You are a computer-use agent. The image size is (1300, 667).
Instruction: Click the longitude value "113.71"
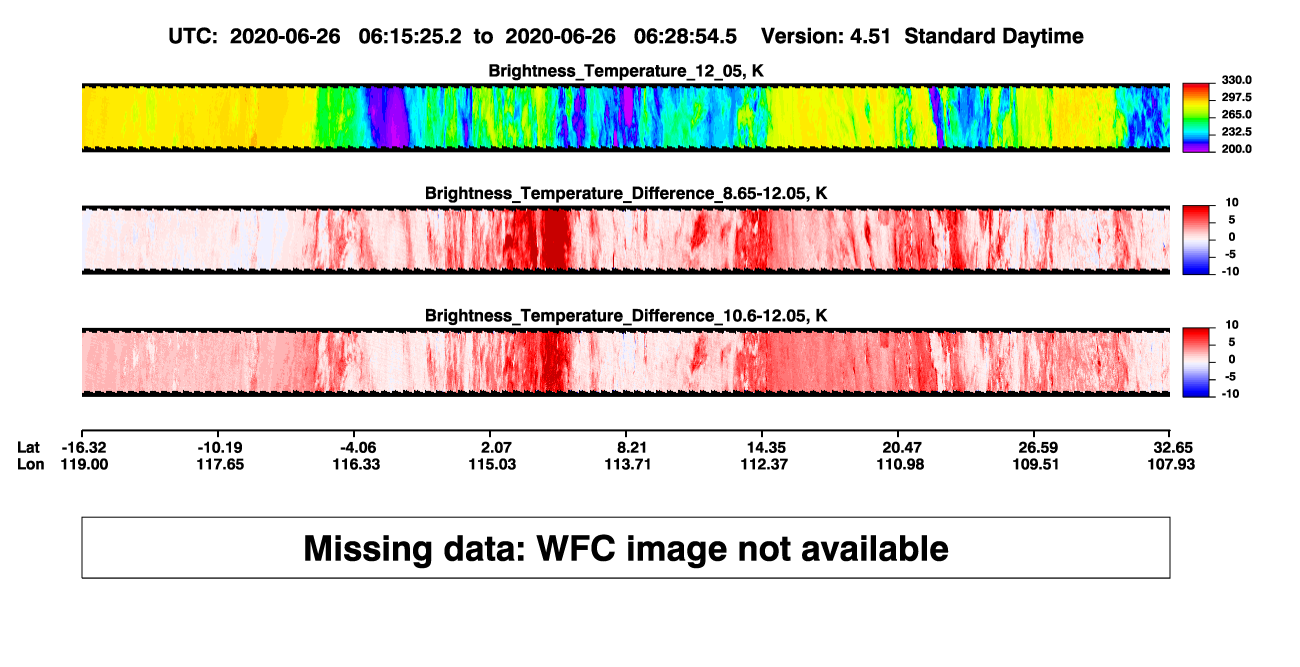click(630, 464)
